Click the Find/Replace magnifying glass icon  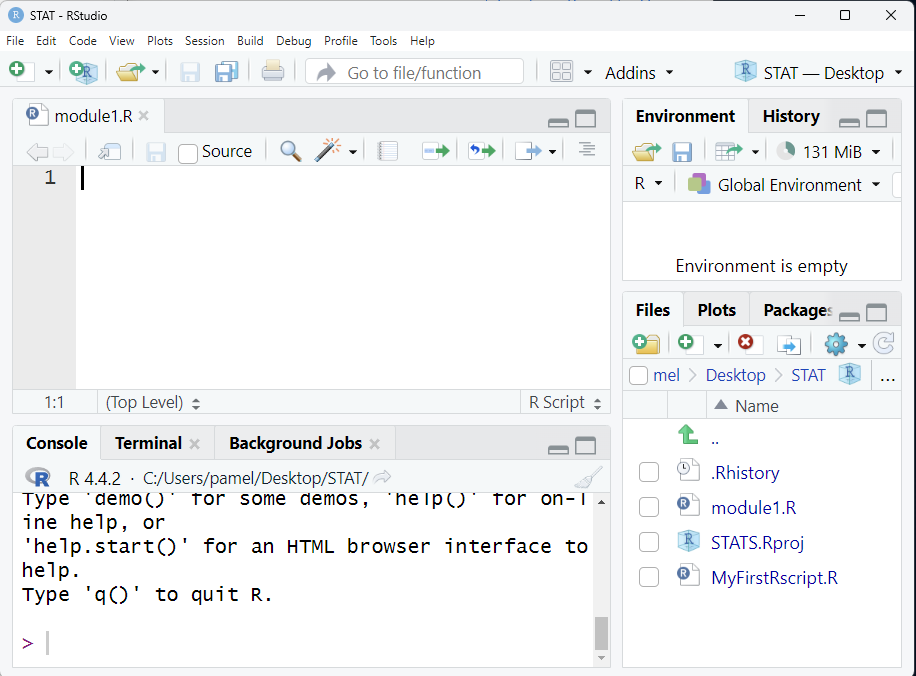(290, 151)
